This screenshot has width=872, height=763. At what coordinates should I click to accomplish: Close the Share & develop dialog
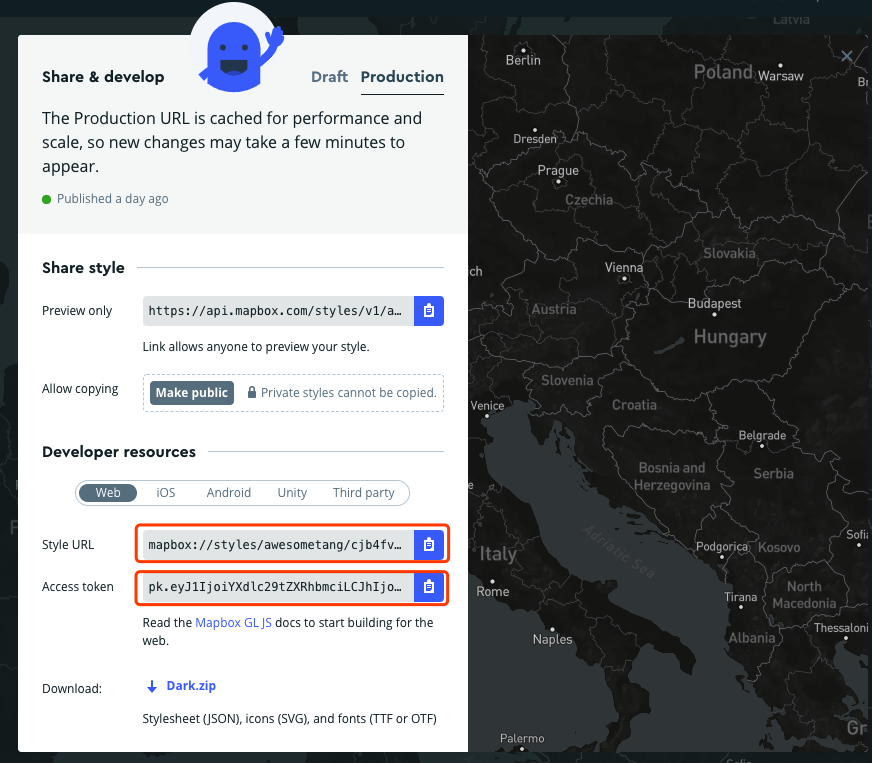(846, 56)
